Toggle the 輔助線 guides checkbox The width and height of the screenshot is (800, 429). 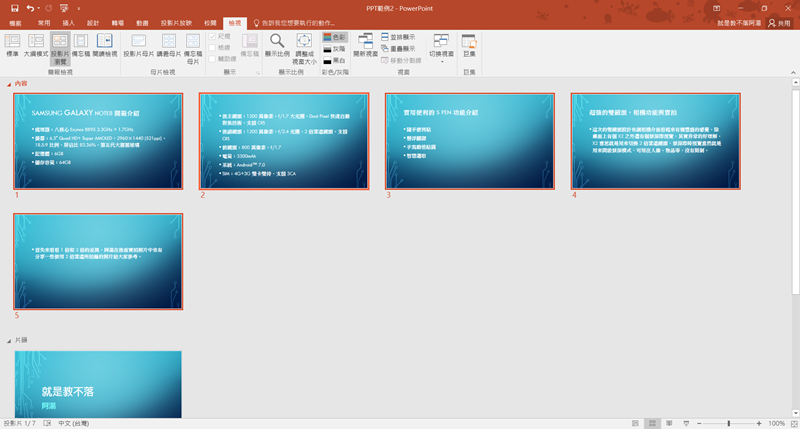click(212, 59)
